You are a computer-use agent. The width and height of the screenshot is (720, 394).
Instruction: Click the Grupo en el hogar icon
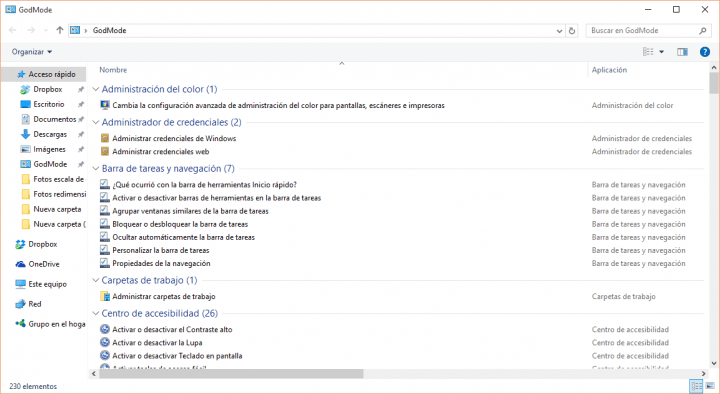(x=20, y=324)
